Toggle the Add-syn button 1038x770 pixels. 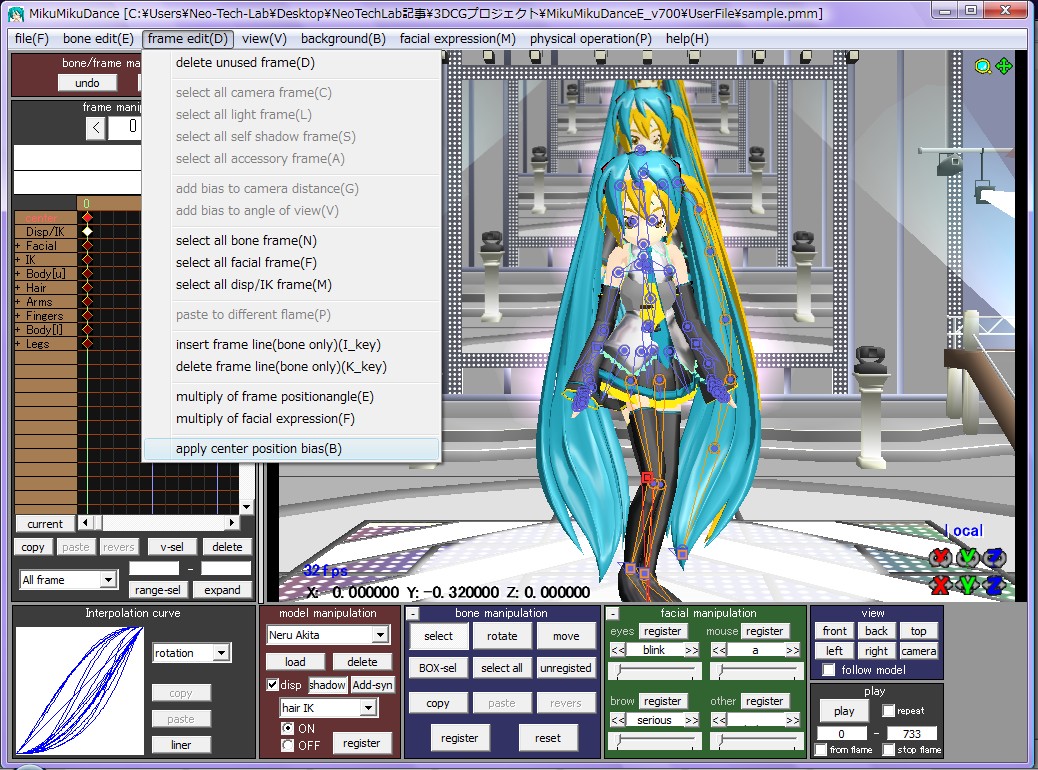point(372,685)
